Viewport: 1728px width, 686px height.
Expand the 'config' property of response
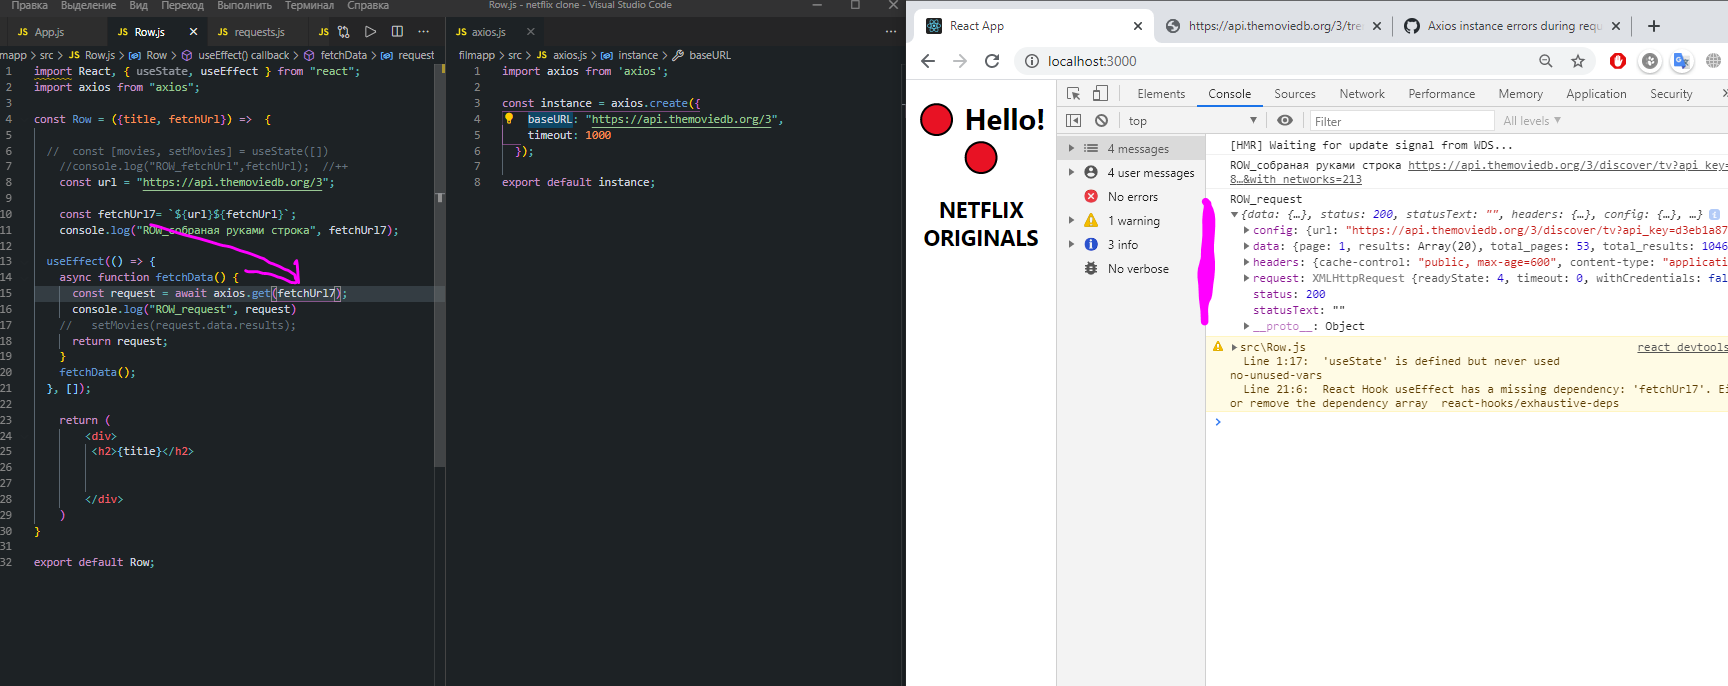1246,230
